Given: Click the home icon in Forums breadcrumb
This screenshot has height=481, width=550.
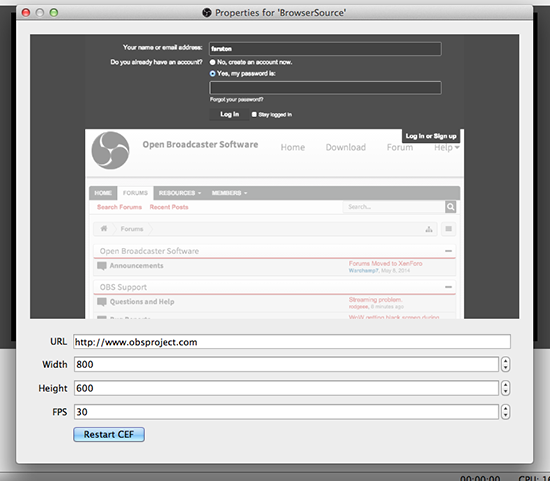Looking at the screenshot, I should pyautogui.click(x=104, y=229).
